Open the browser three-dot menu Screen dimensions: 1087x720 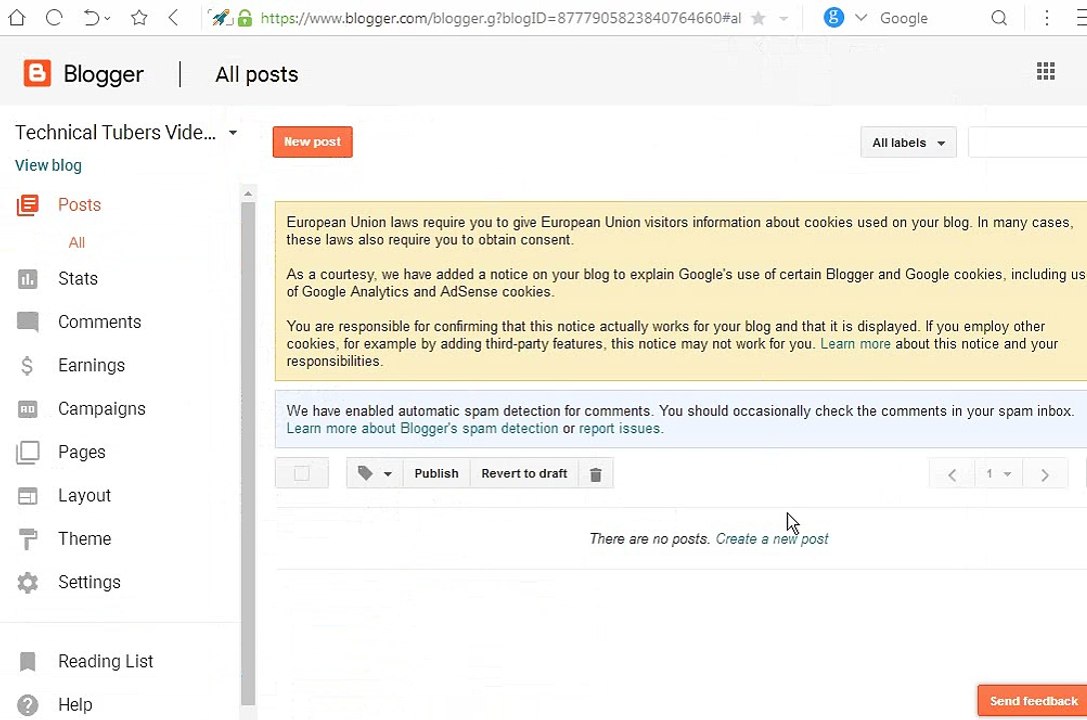[x=1047, y=18]
